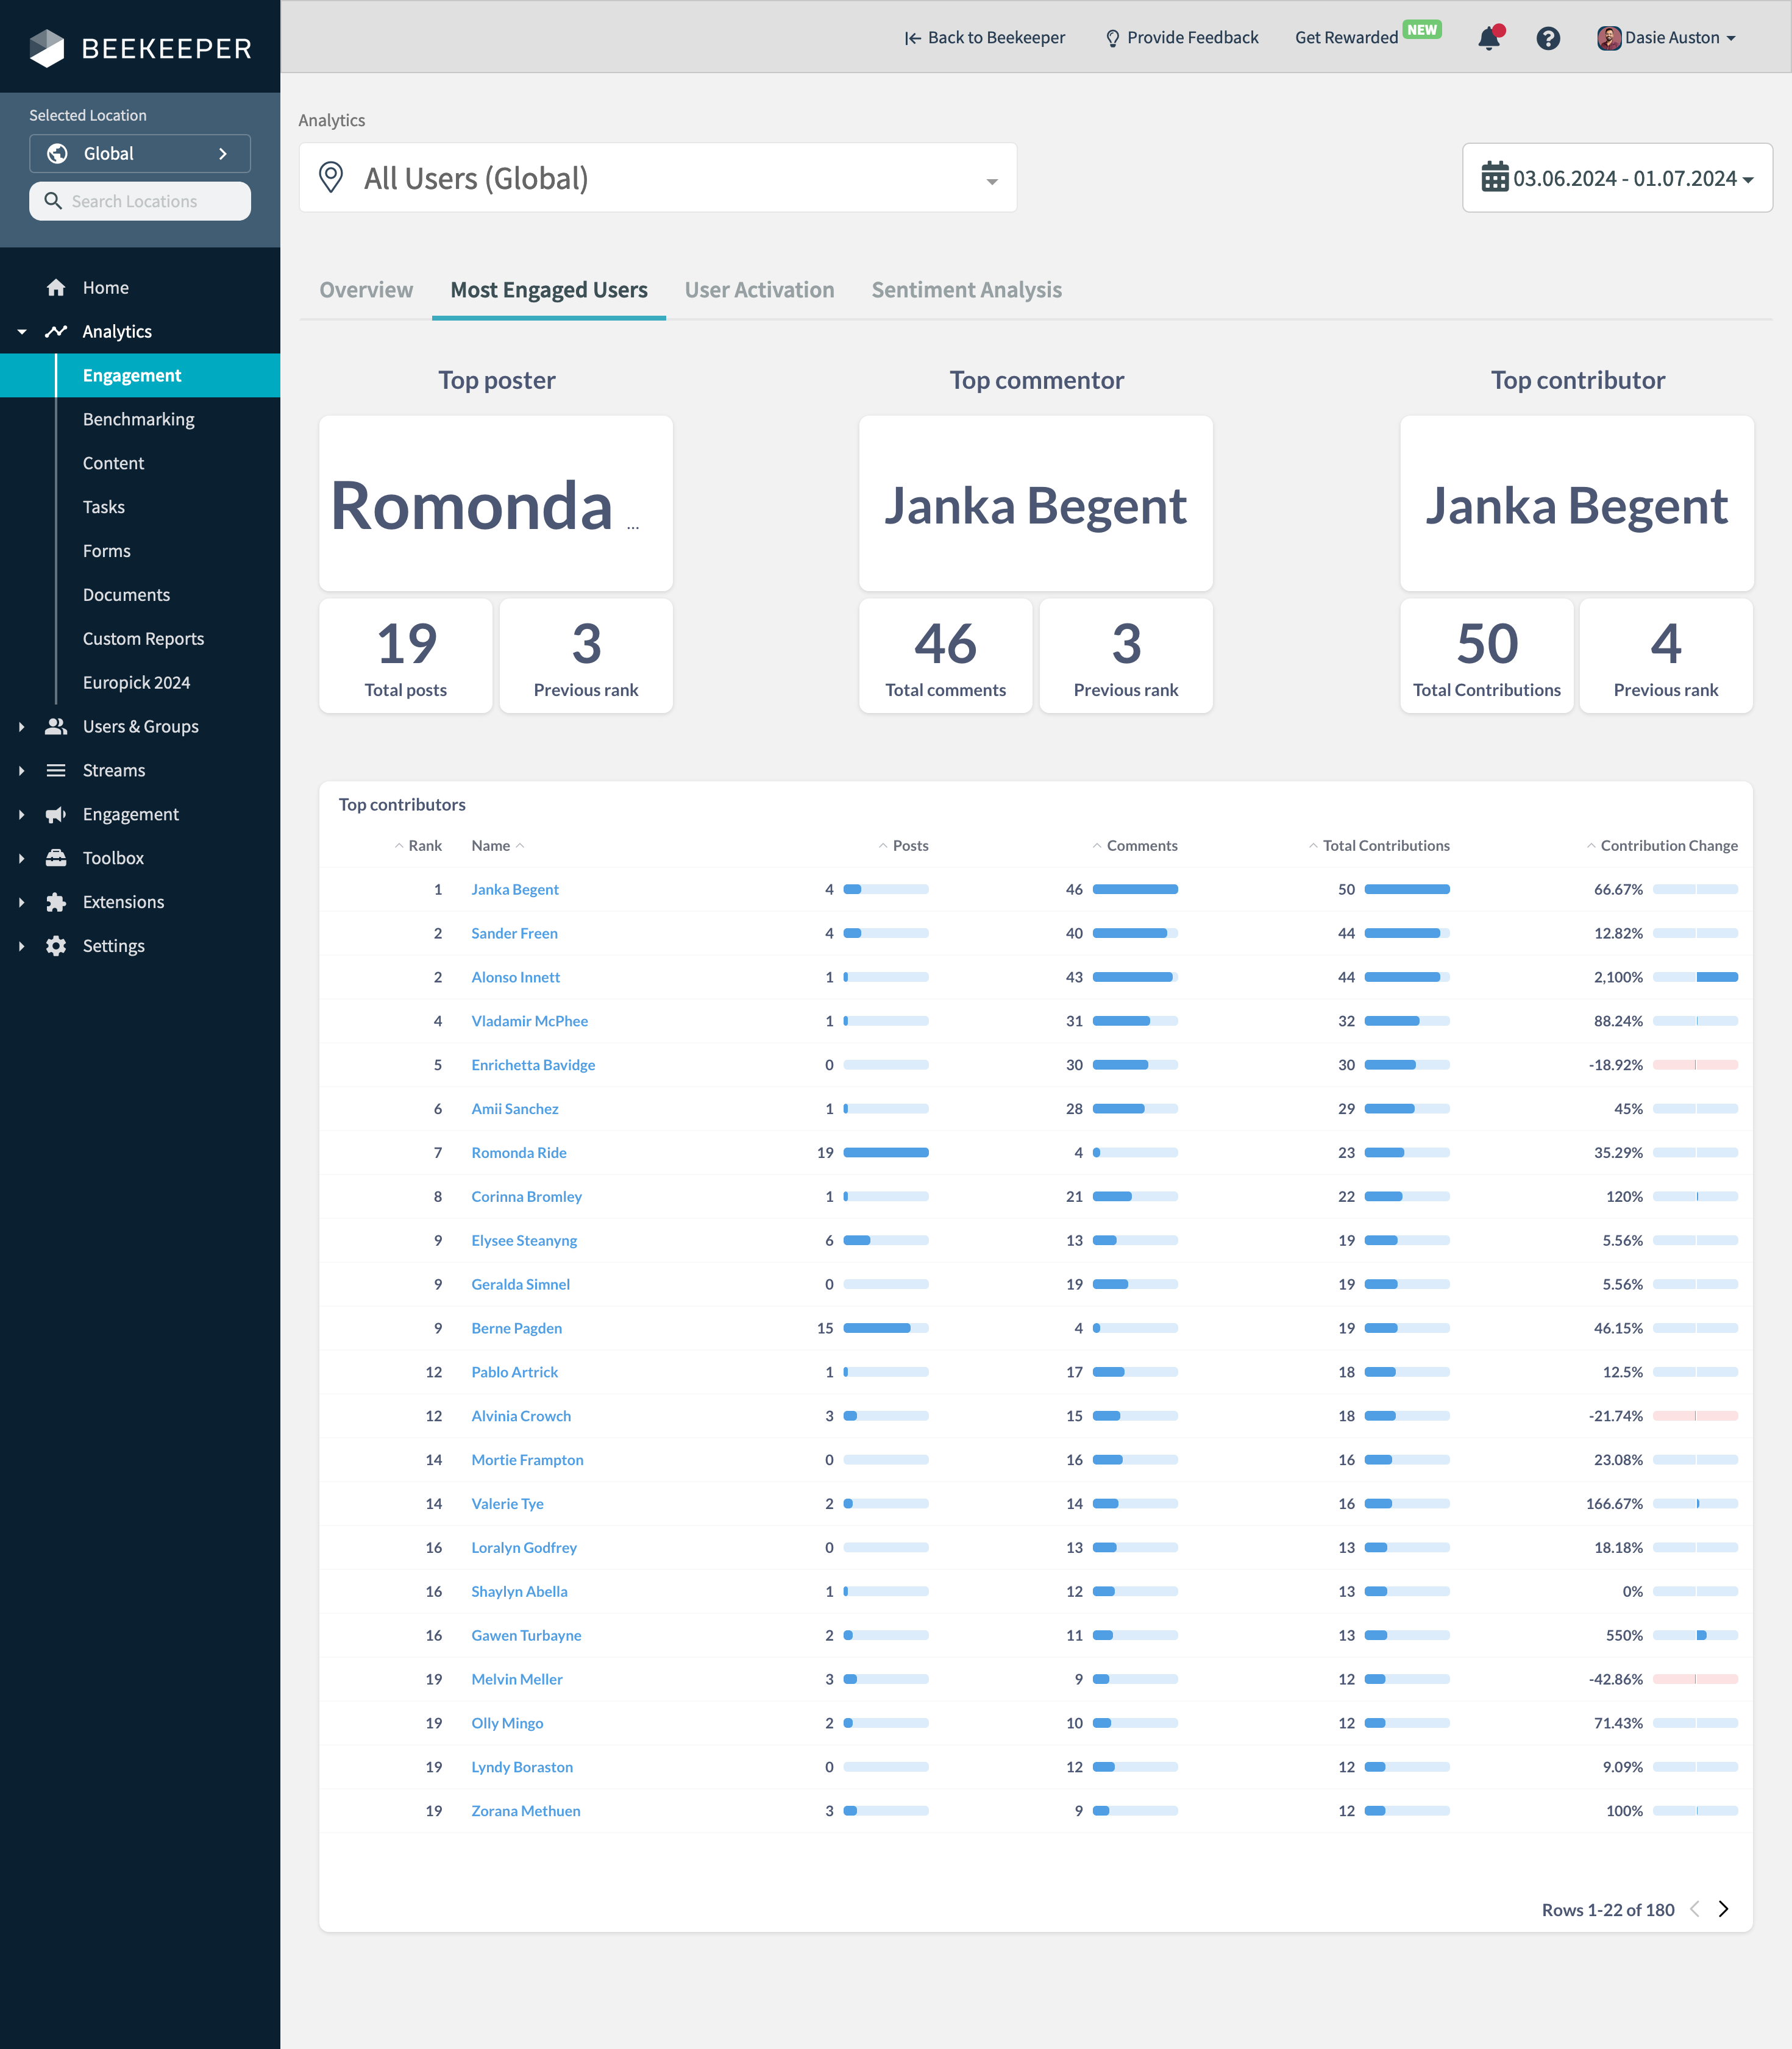
Task: Click the Romonda top poster card
Action: coord(496,503)
